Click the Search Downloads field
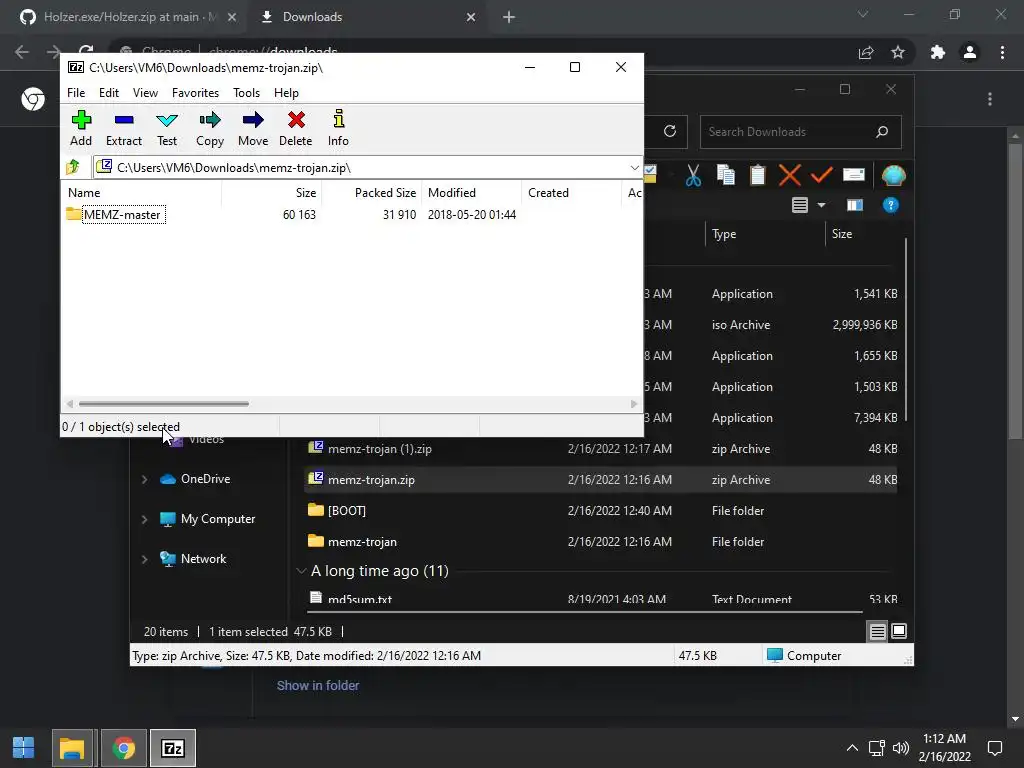The width and height of the screenshot is (1024, 768). 800,132
